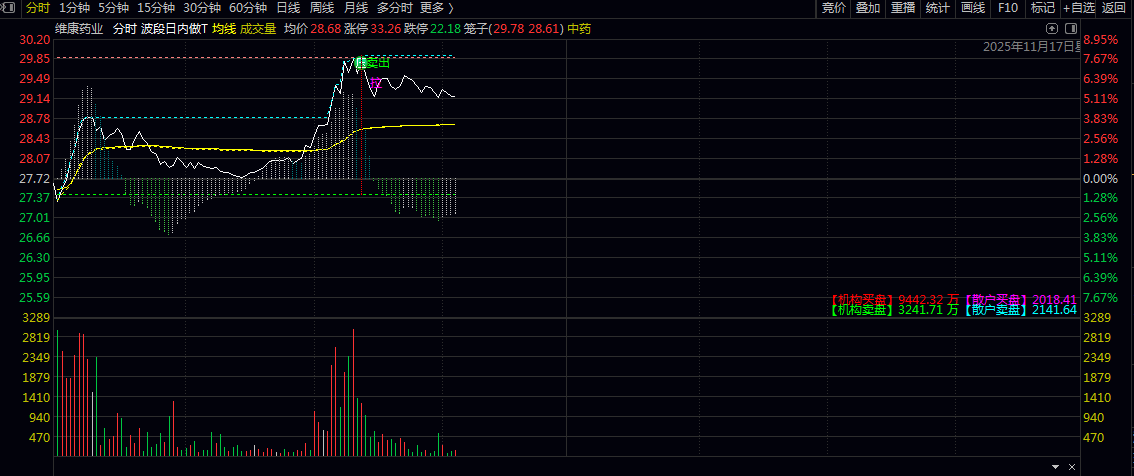The image size is (1134, 476).
Task: Click the 散户买盘 2018.41 value
Action: click(1054, 299)
